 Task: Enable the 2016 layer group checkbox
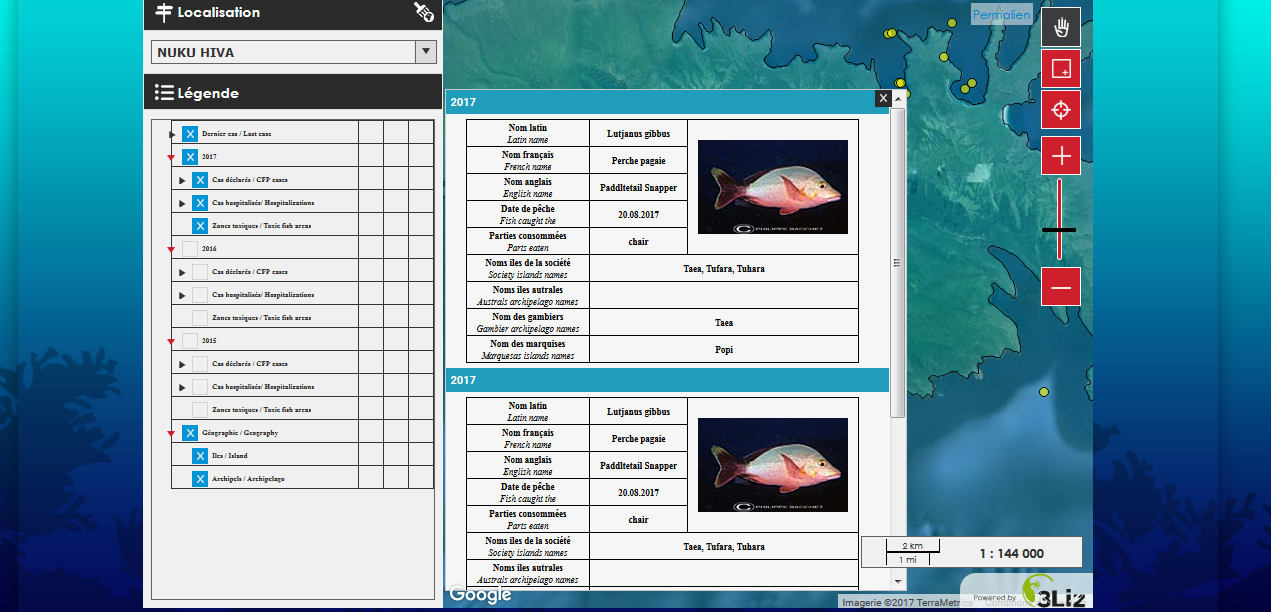(190, 249)
